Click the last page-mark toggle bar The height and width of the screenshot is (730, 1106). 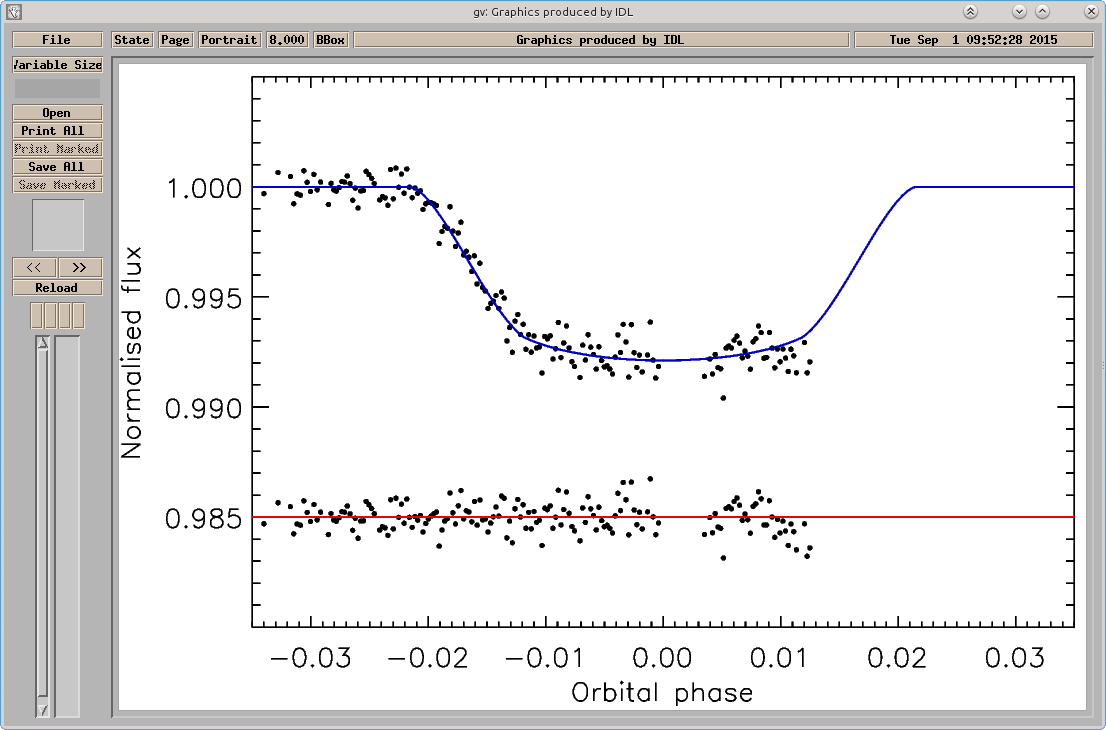(x=78, y=315)
